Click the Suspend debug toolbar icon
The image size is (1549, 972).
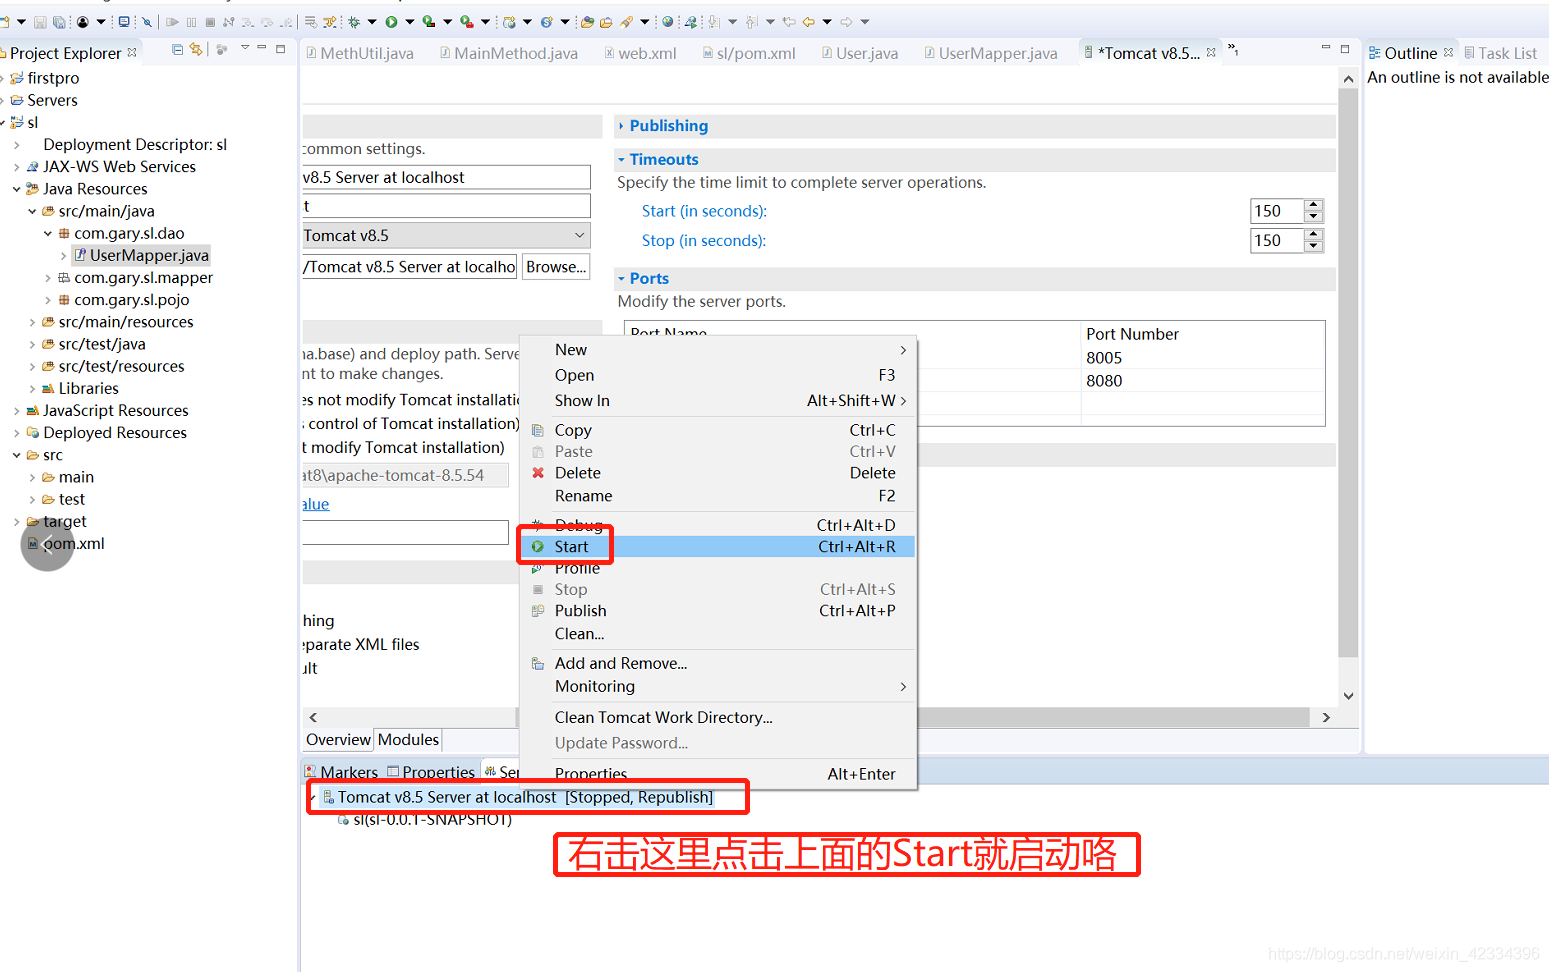[191, 22]
